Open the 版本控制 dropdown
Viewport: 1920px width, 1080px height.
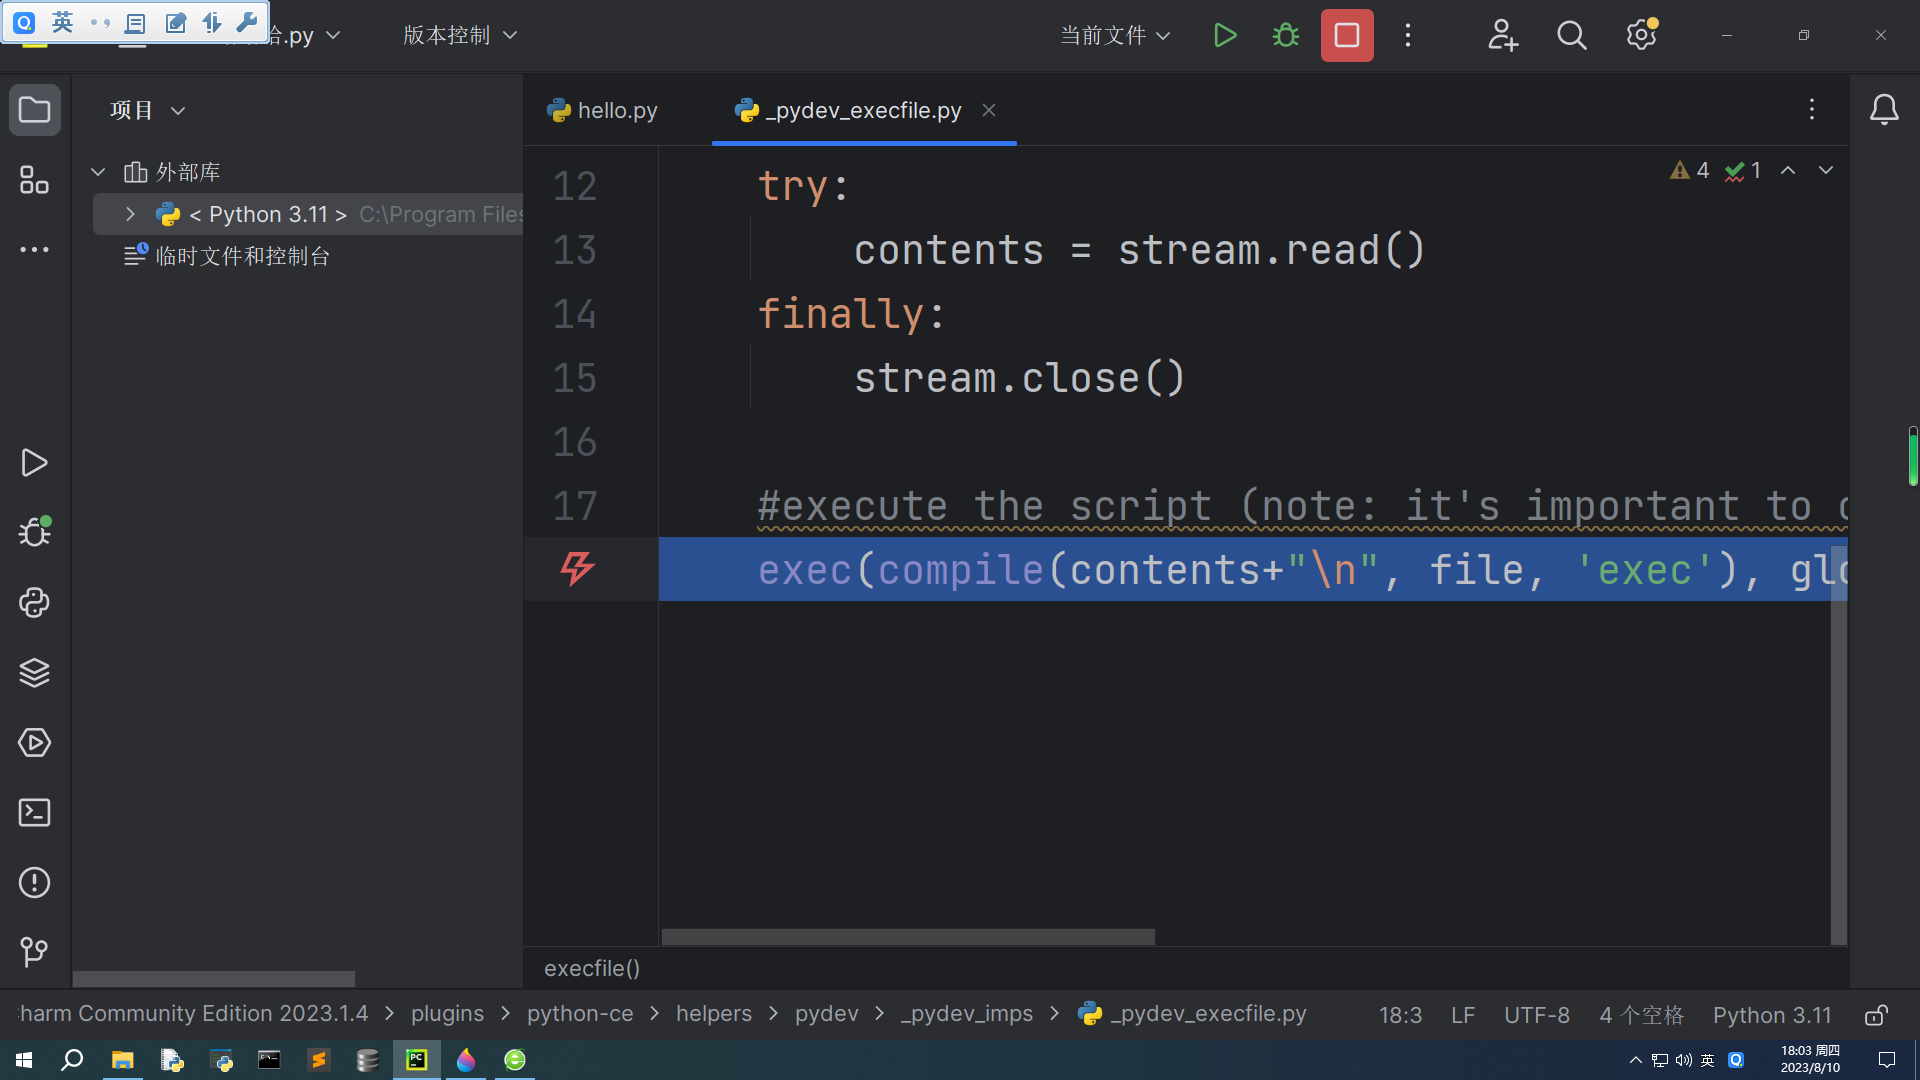pos(461,36)
